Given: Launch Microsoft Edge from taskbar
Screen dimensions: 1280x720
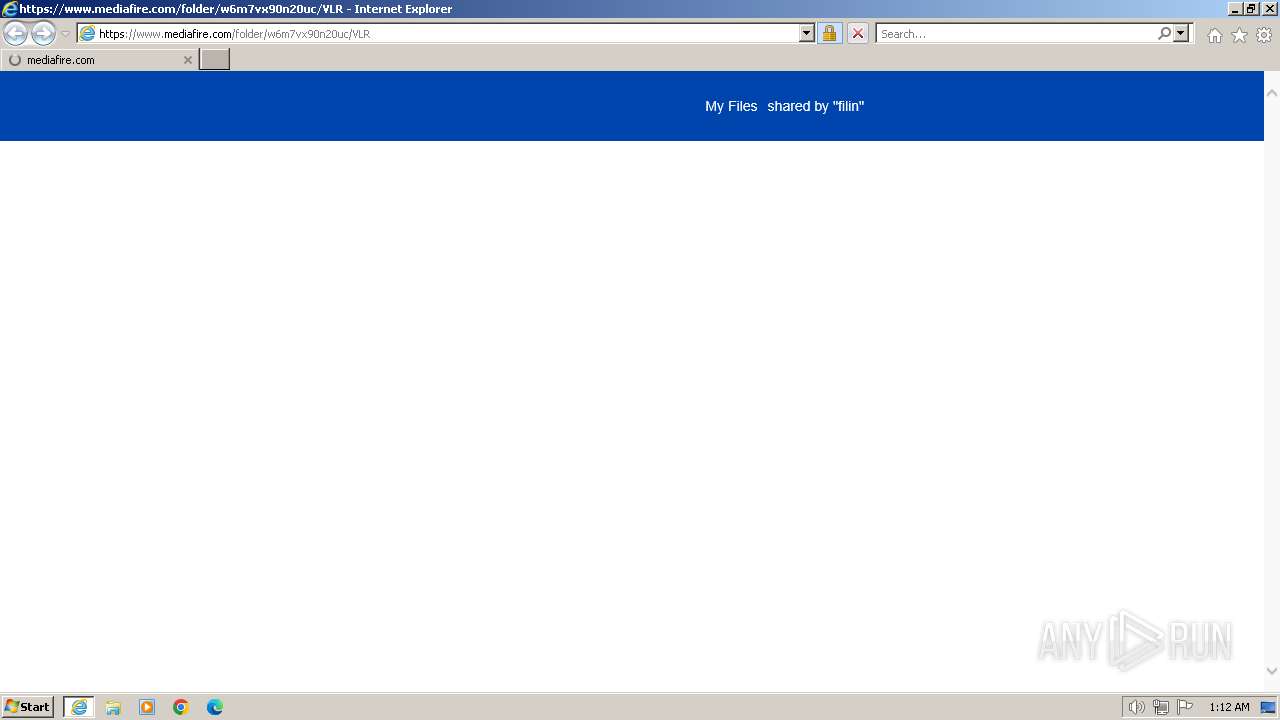Looking at the screenshot, I should [x=215, y=707].
